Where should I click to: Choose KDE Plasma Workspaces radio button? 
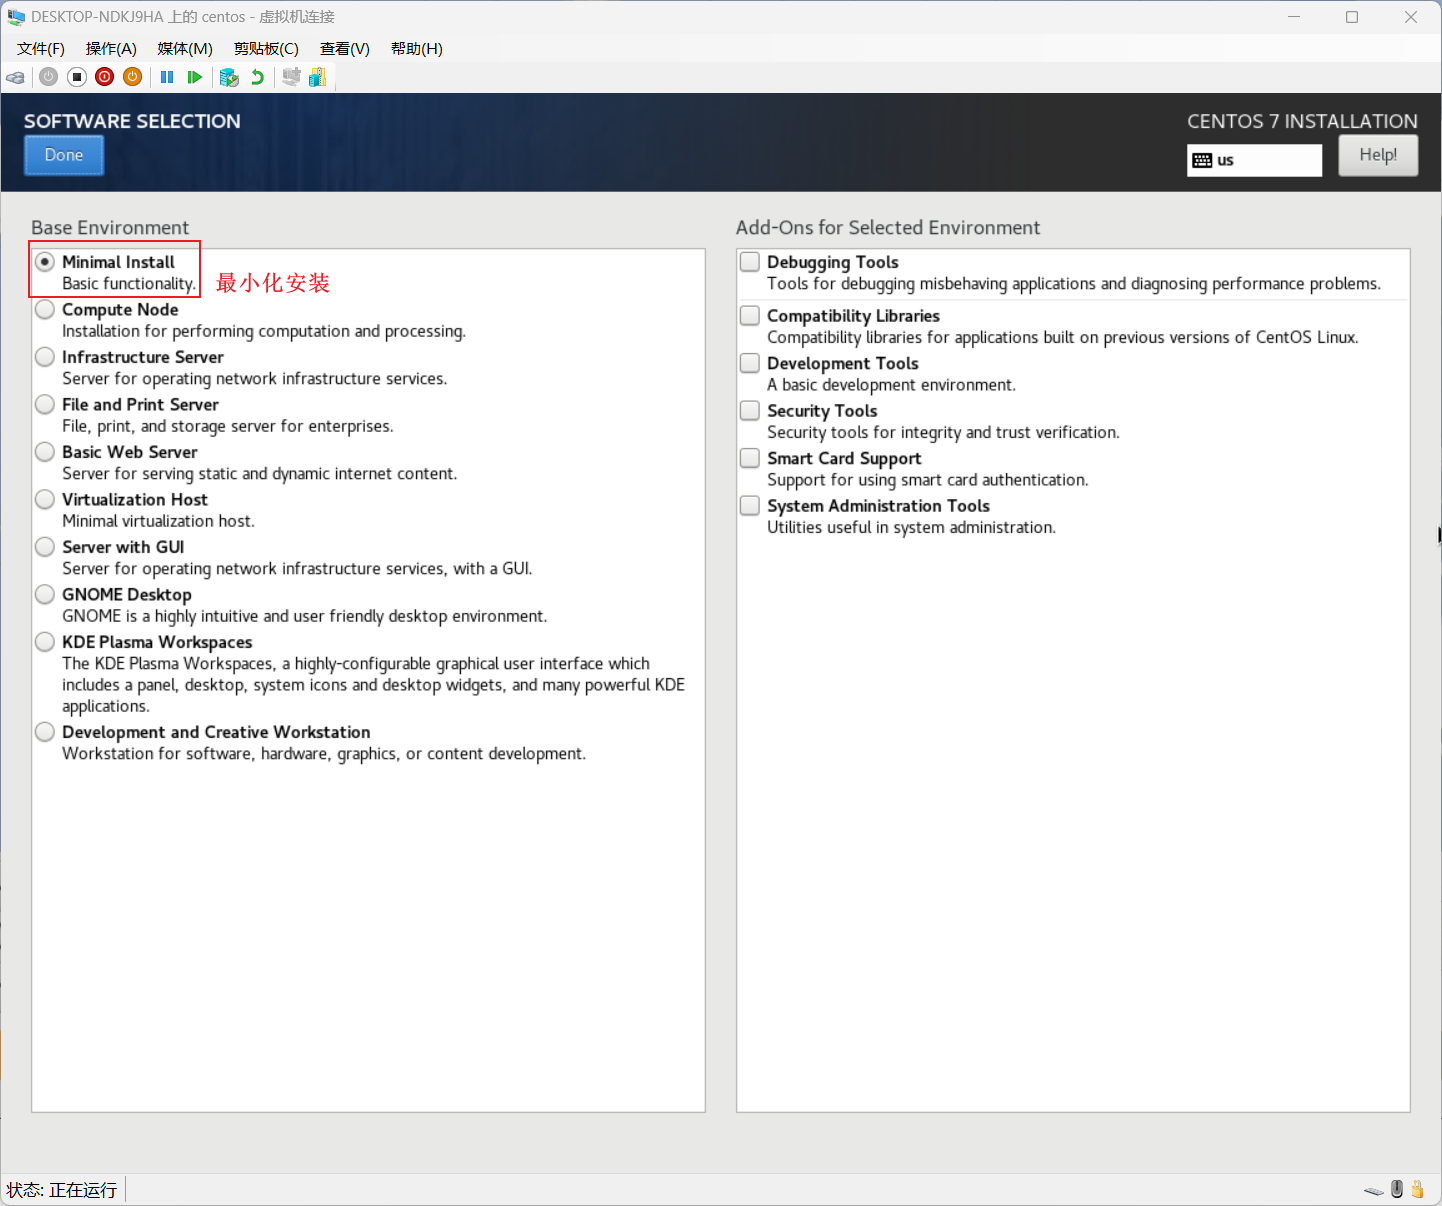click(x=45, y=641)
